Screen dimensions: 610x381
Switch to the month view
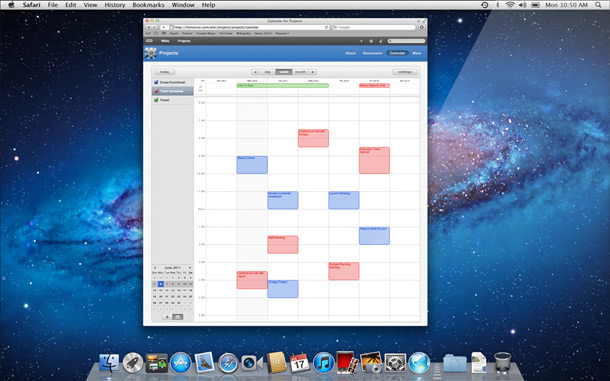pos(300,72)
